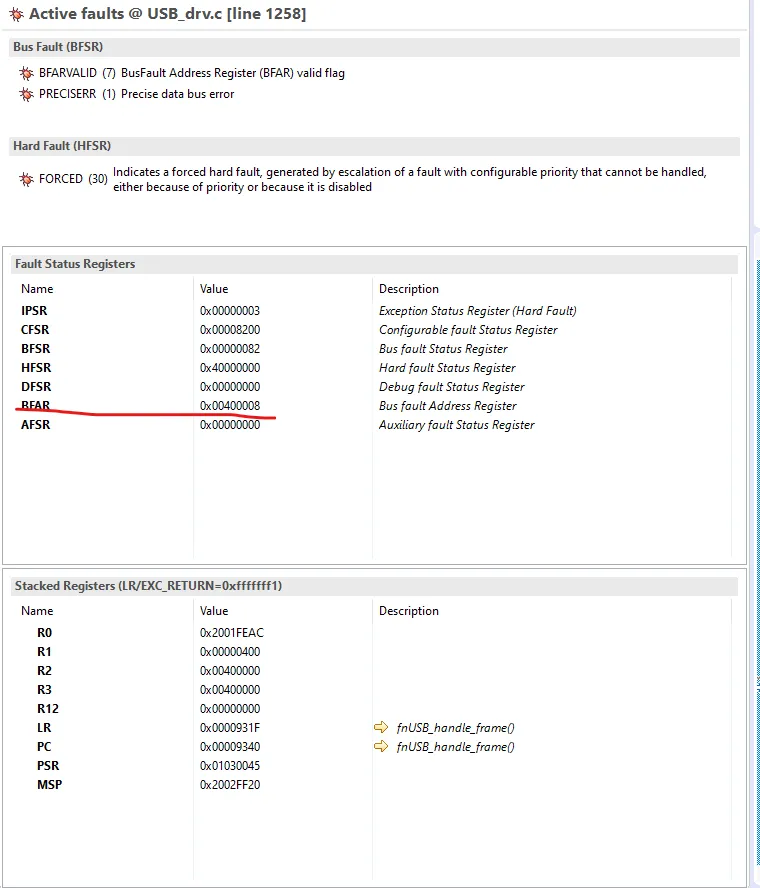
Task: Click the R1 value 0x00000400
Action: (230, 652)
